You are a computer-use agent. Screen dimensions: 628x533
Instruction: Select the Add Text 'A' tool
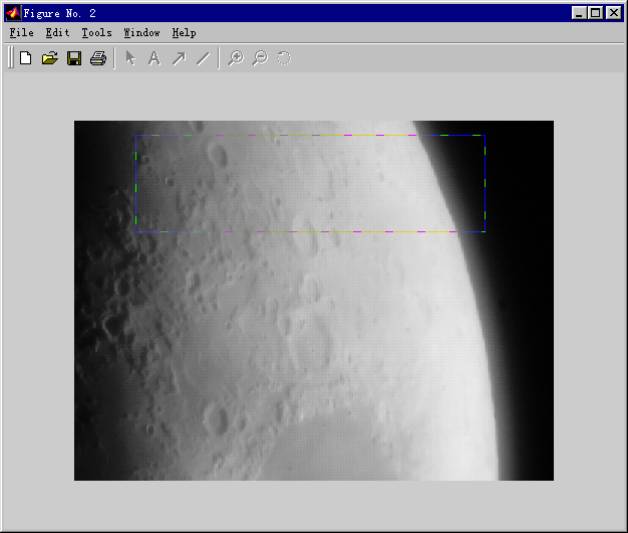coord(154,58)
